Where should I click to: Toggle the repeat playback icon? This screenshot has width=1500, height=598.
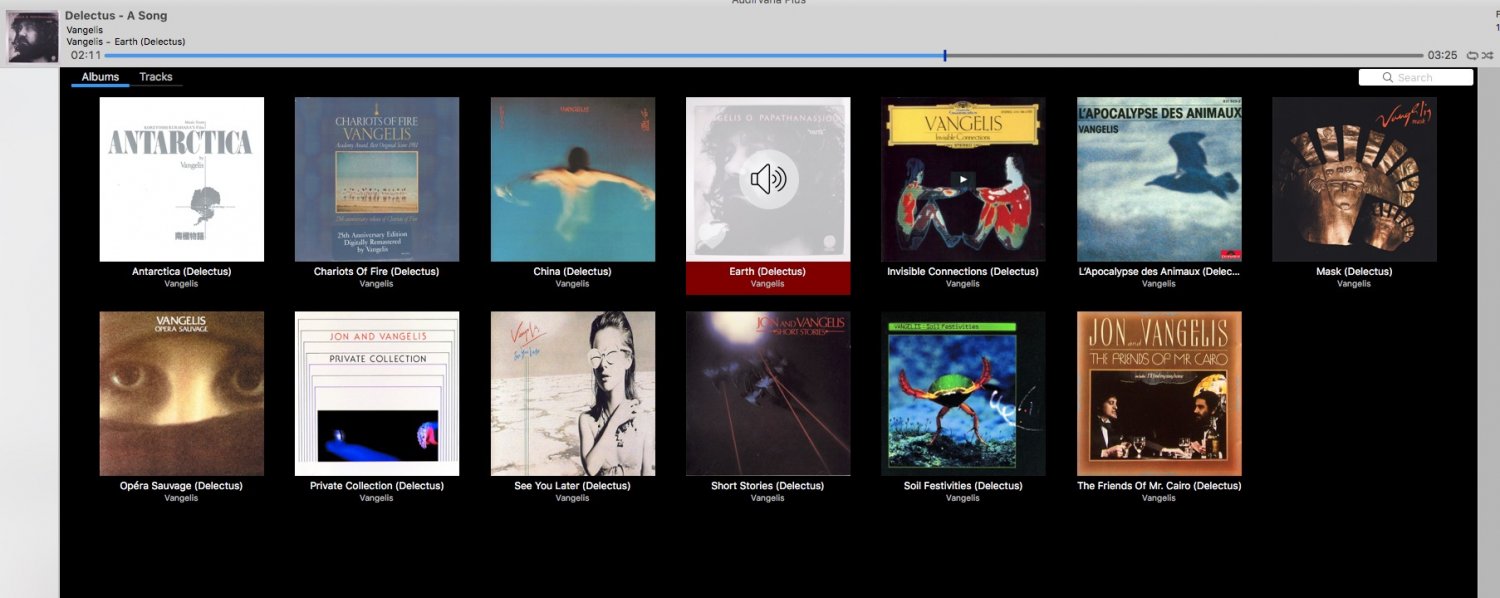click(1473, 55)
